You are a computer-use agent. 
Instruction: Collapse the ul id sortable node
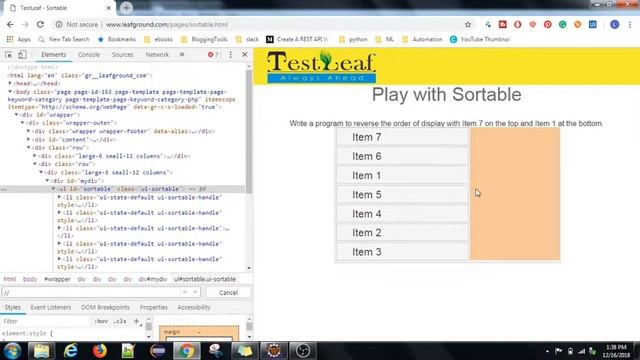tap(53, 189)
